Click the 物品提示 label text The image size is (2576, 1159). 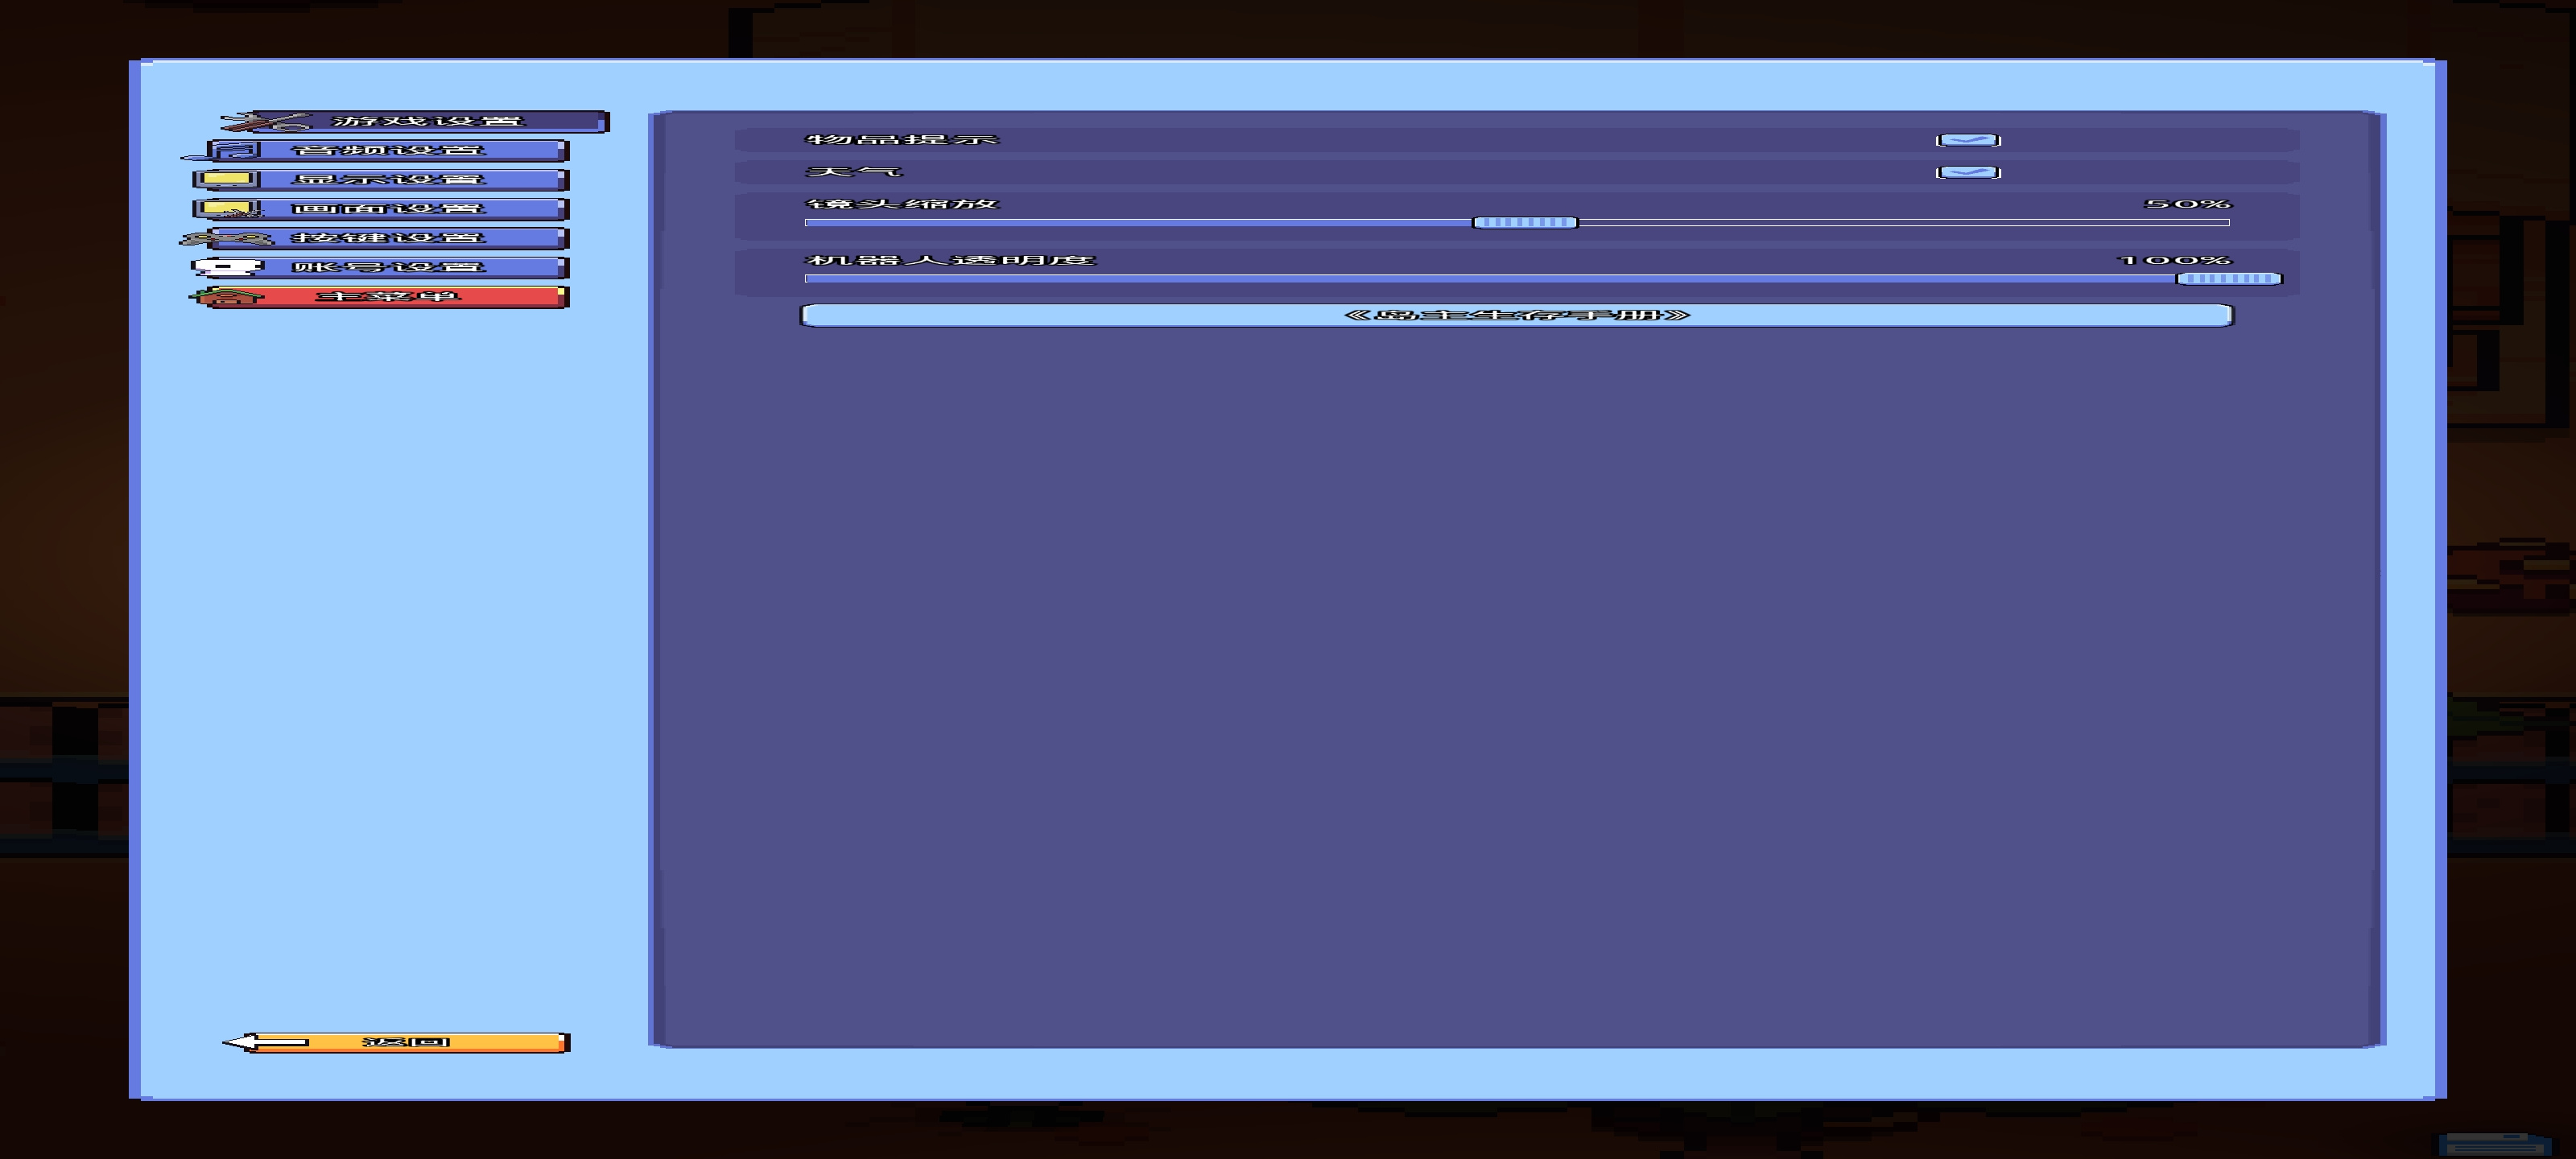point(902,139)
